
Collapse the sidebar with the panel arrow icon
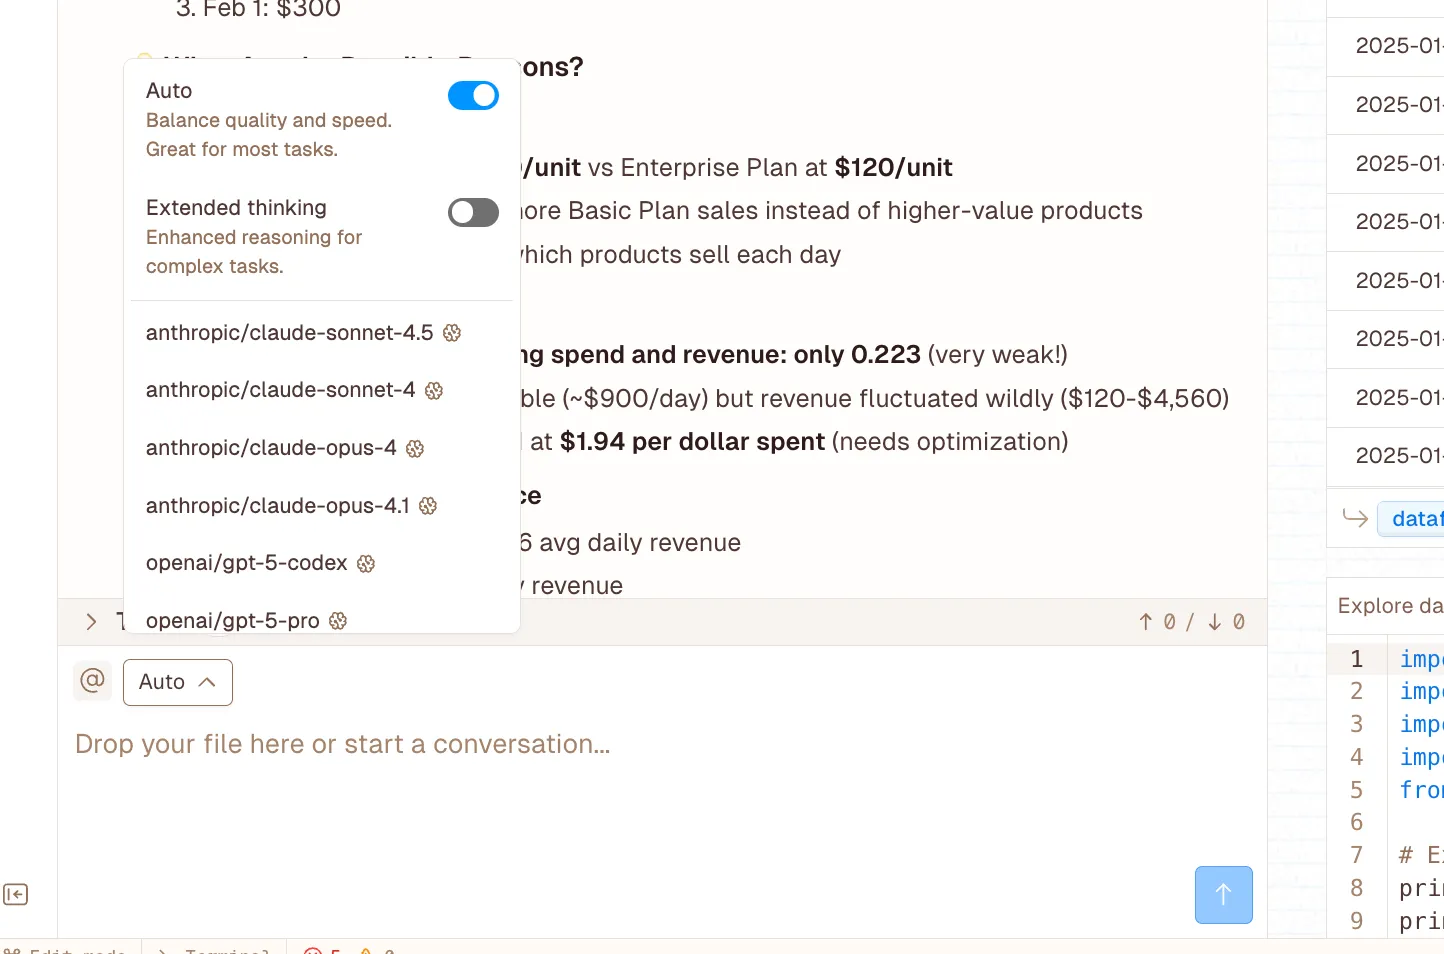pos(16,894)
